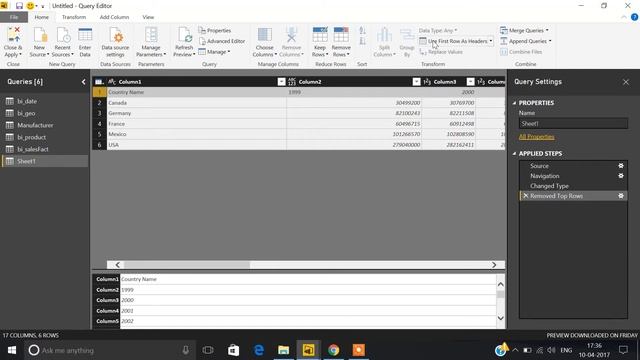Delete the Removed Top Rows step
Image resolution: width=640 pixels, height=360 pixels.
[525, 196]
